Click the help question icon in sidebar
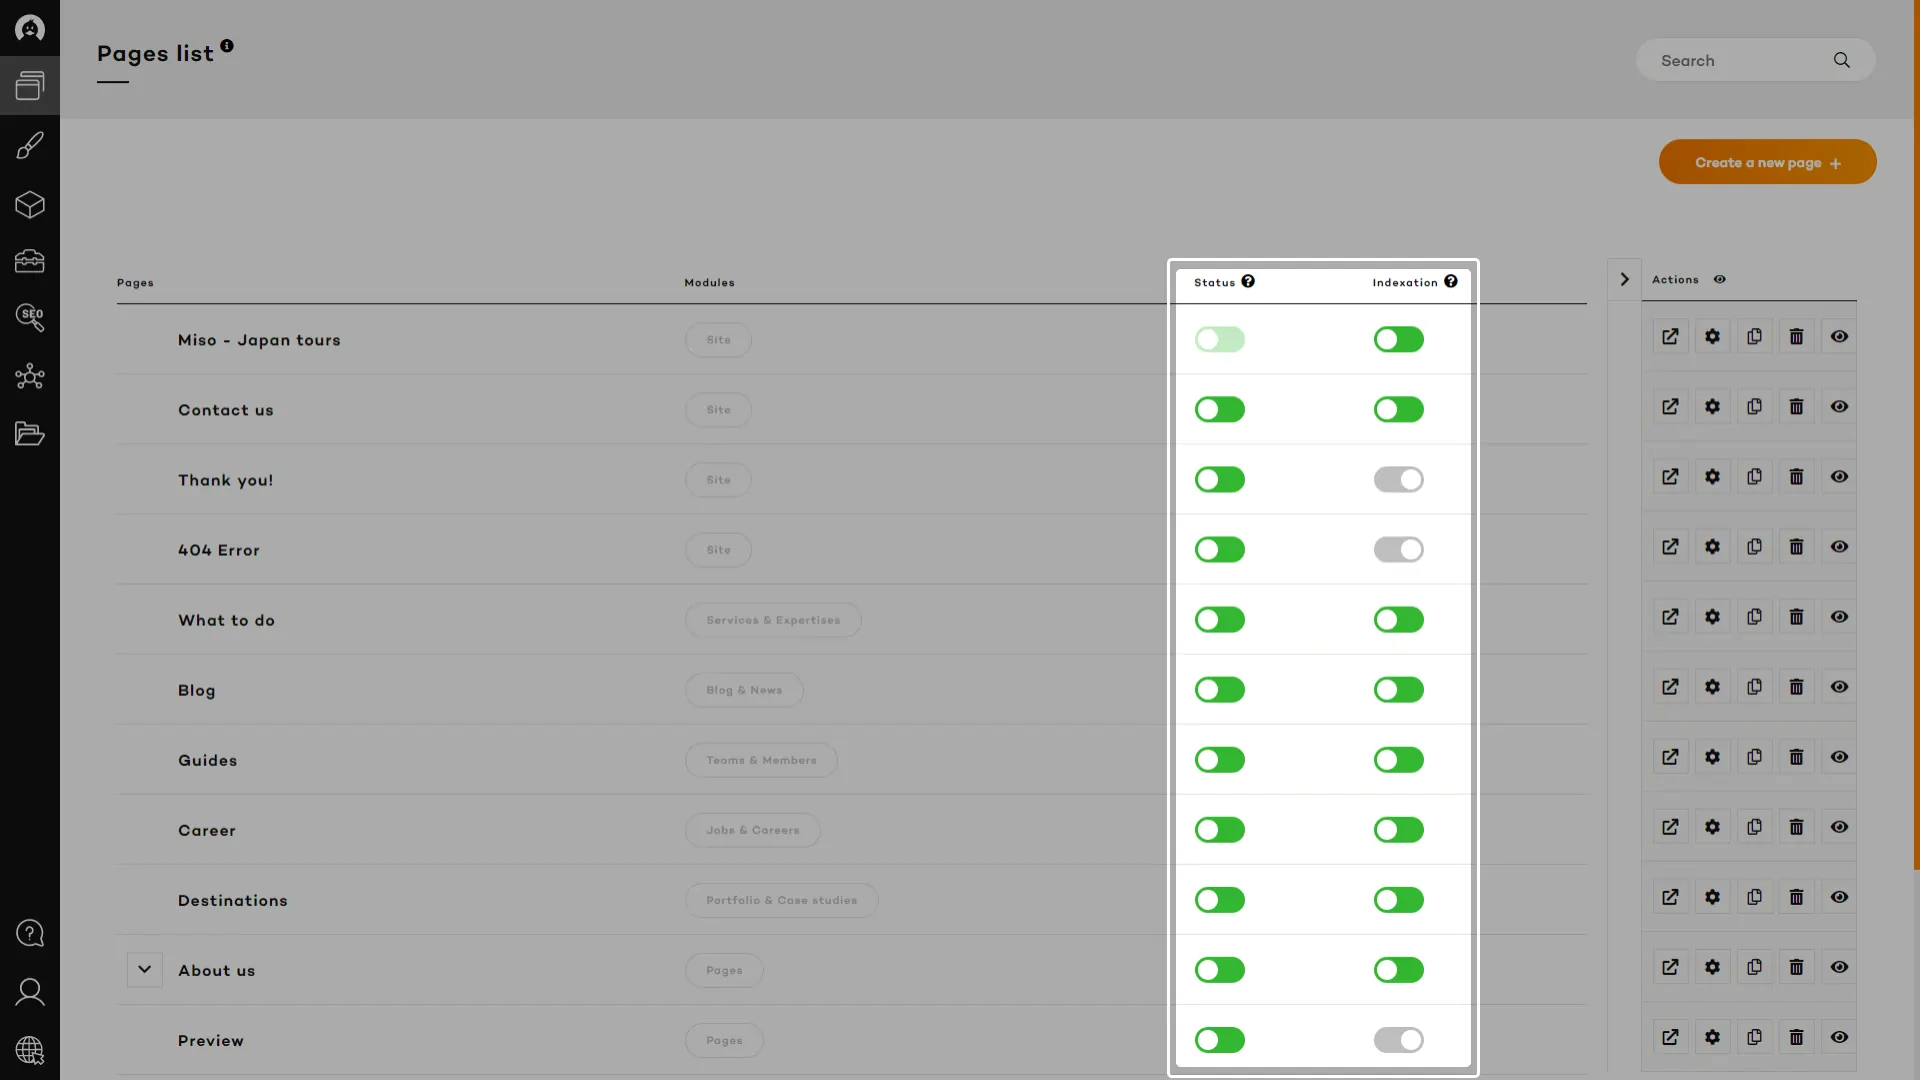The width and height of the screenshot is (1920, 1080). coord(30,933)
